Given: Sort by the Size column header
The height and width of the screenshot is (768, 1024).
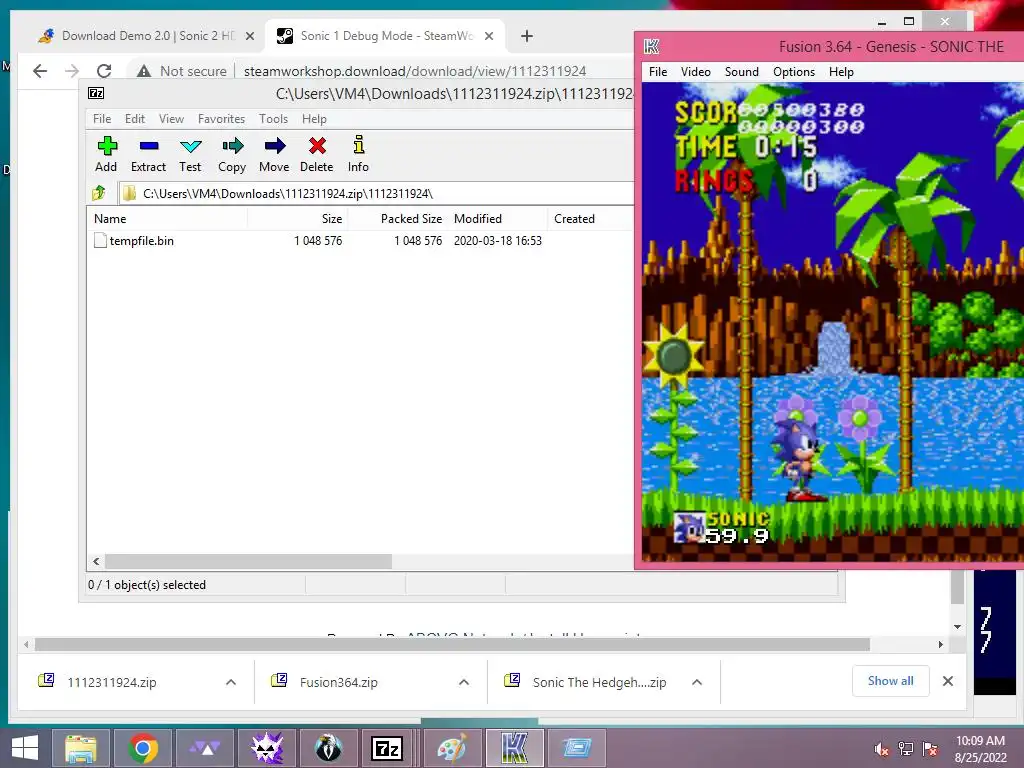Looking at the screenshot, I should (297, 219).
